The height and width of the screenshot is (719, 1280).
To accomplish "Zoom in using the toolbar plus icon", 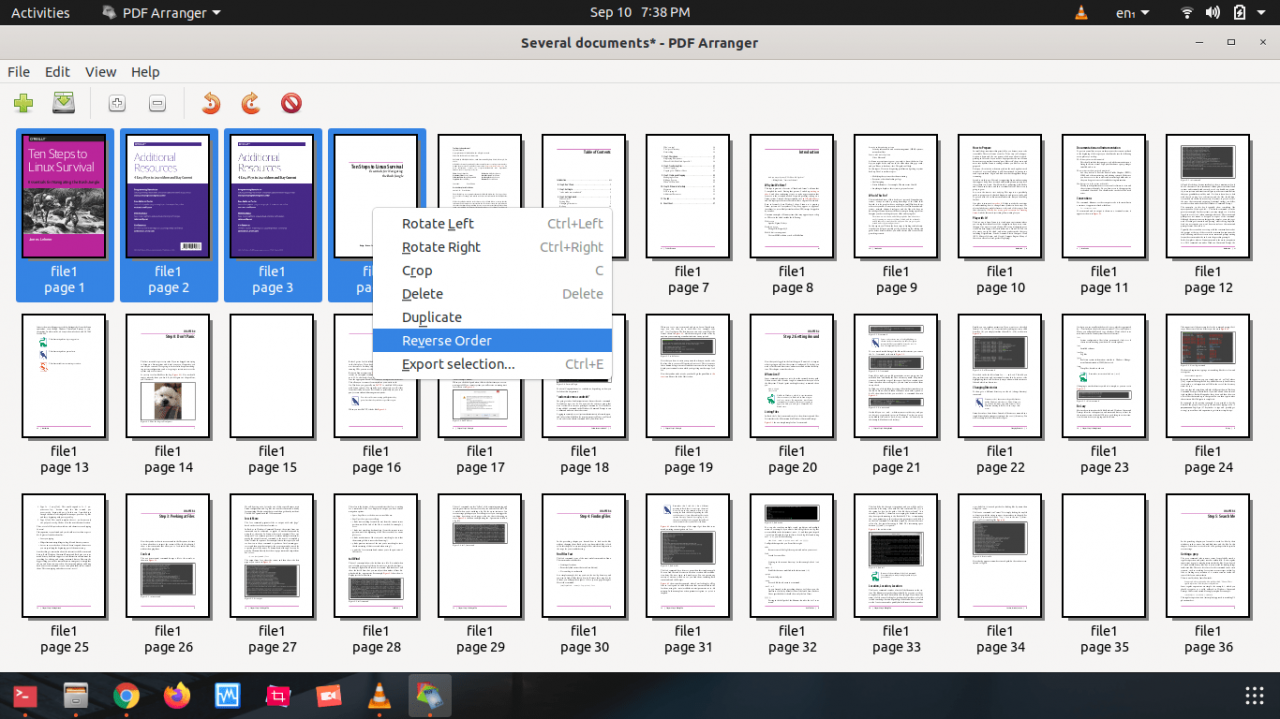I will coord(117,102).
